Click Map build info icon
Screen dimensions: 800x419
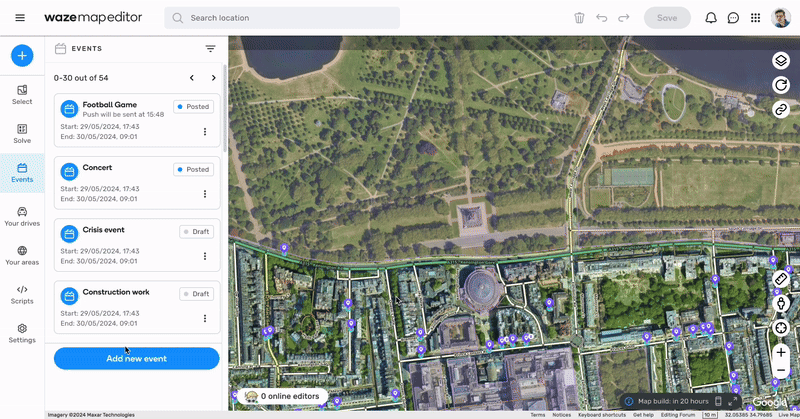point(629,401)
